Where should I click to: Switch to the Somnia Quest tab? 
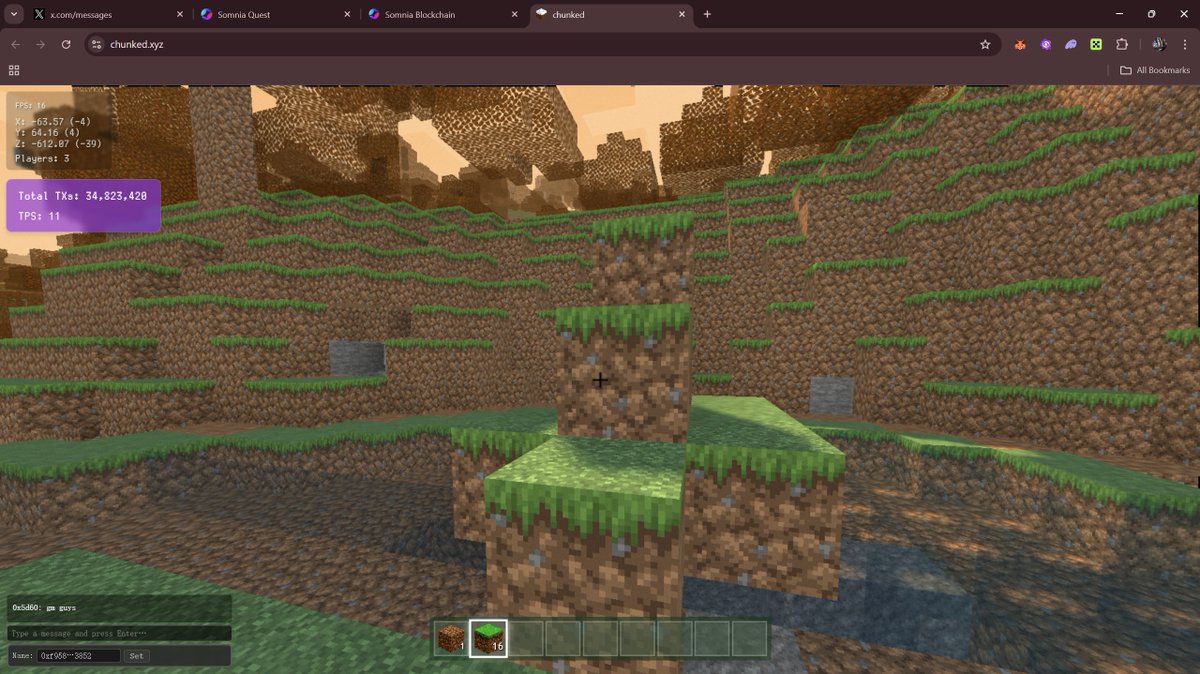pyautogui.click(x=275, y=15)
